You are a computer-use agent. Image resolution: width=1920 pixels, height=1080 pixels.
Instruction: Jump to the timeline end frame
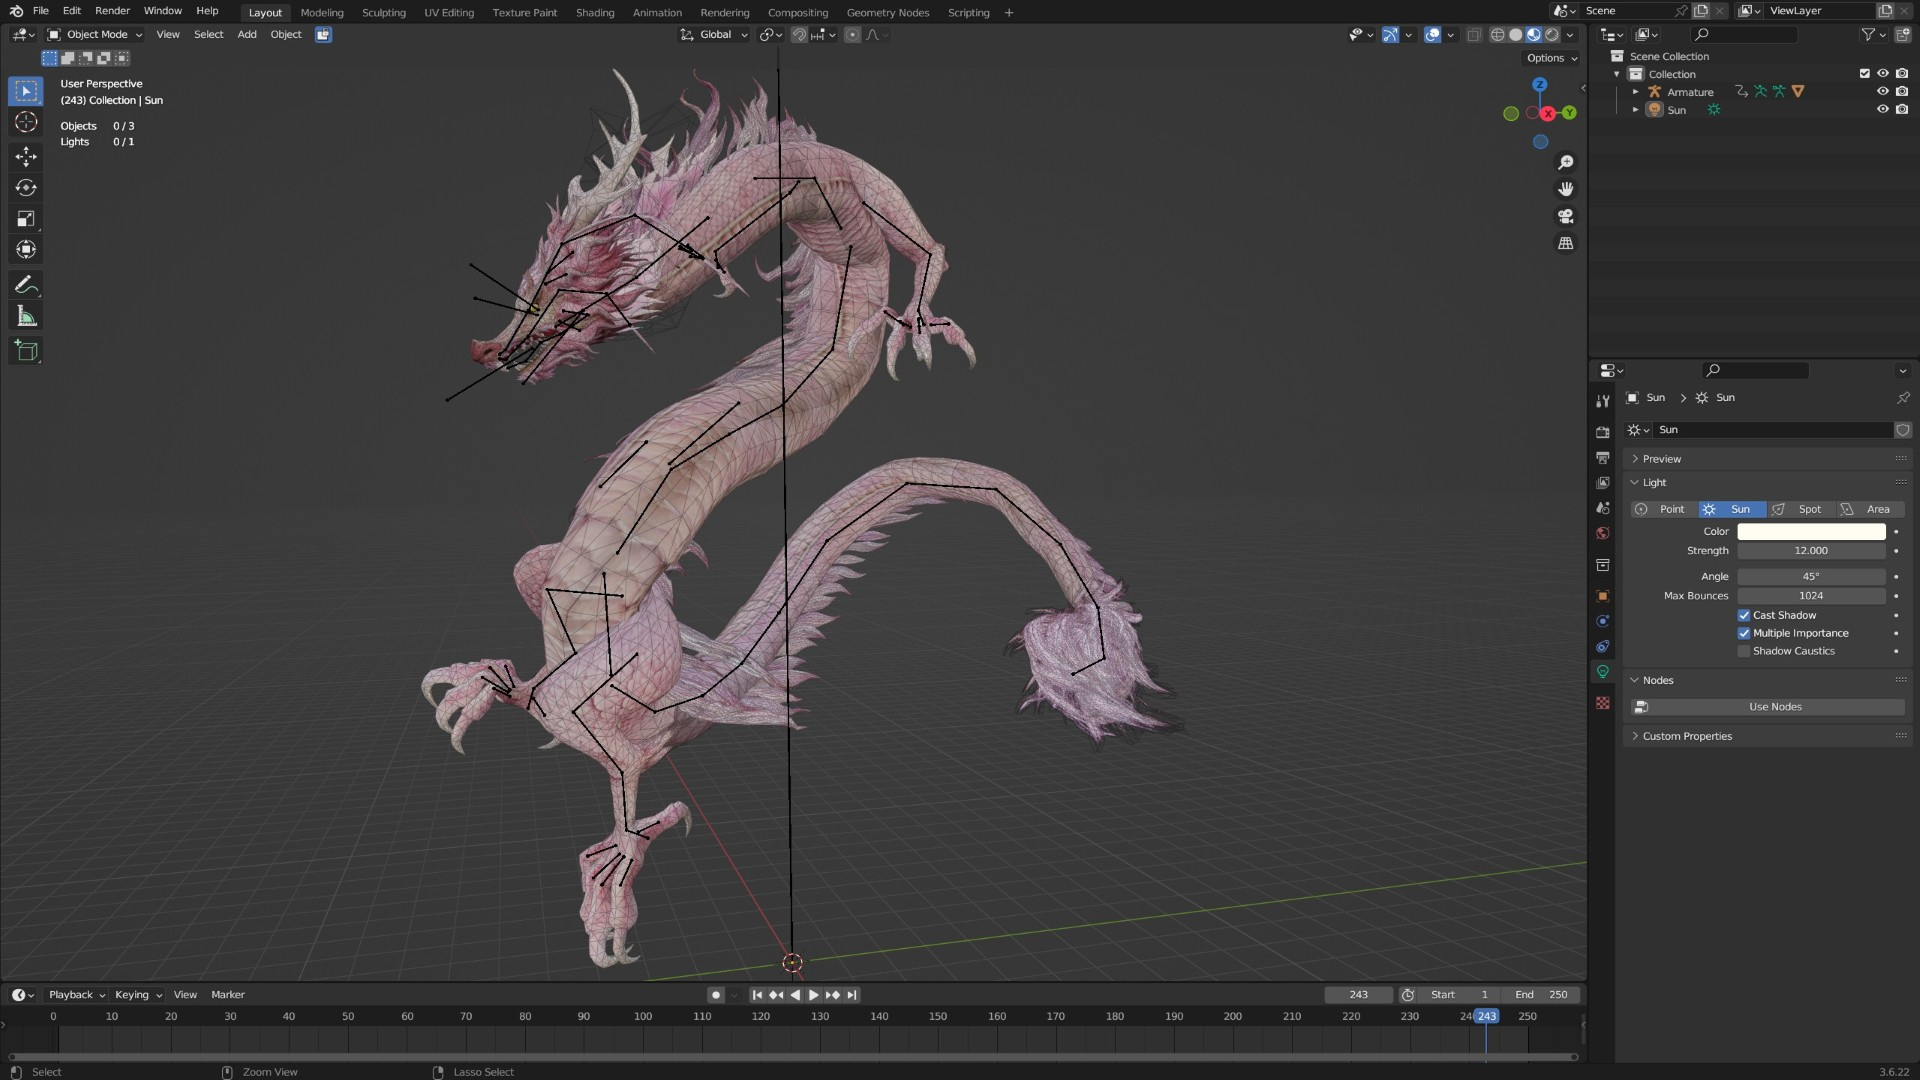pos(852,995)
